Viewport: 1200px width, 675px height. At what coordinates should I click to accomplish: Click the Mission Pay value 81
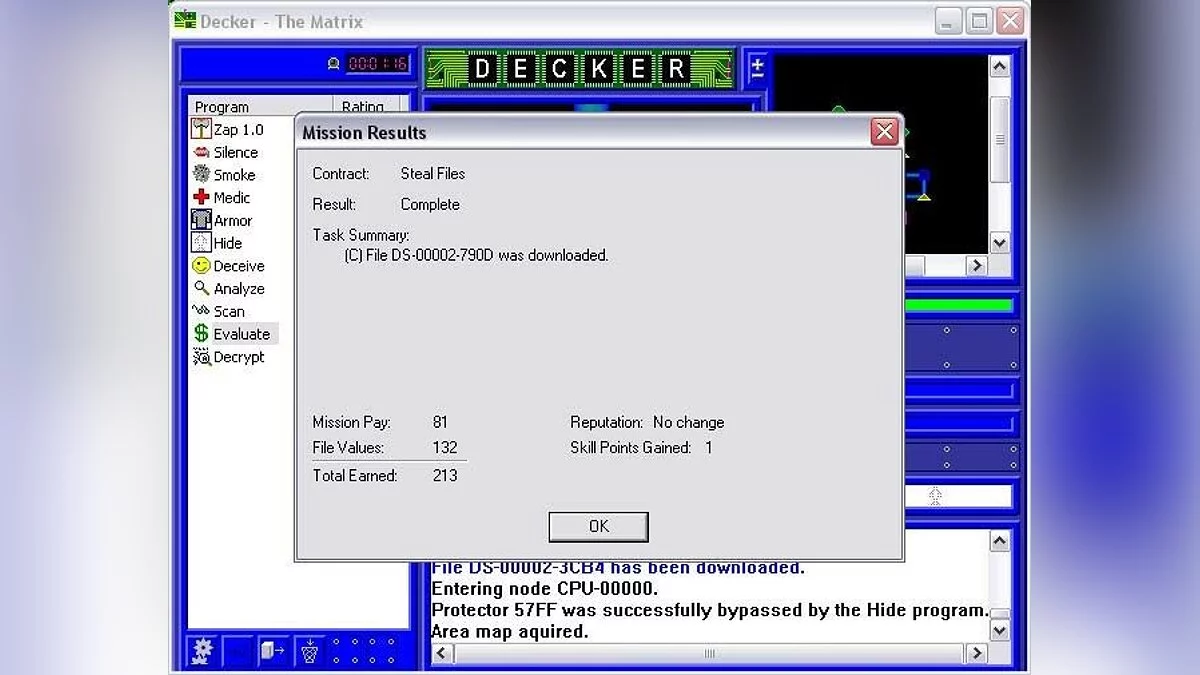coord(440,422)
